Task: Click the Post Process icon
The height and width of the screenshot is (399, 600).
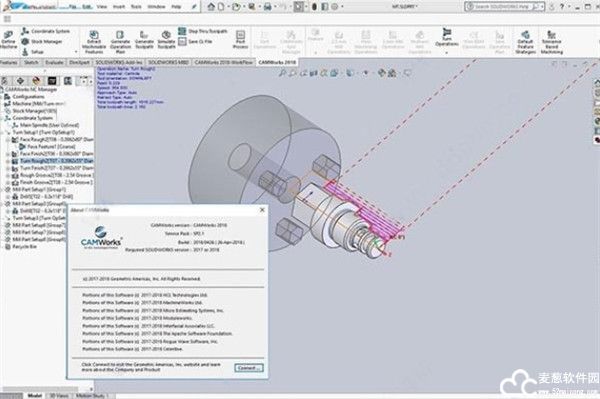Action: point(240,40)
